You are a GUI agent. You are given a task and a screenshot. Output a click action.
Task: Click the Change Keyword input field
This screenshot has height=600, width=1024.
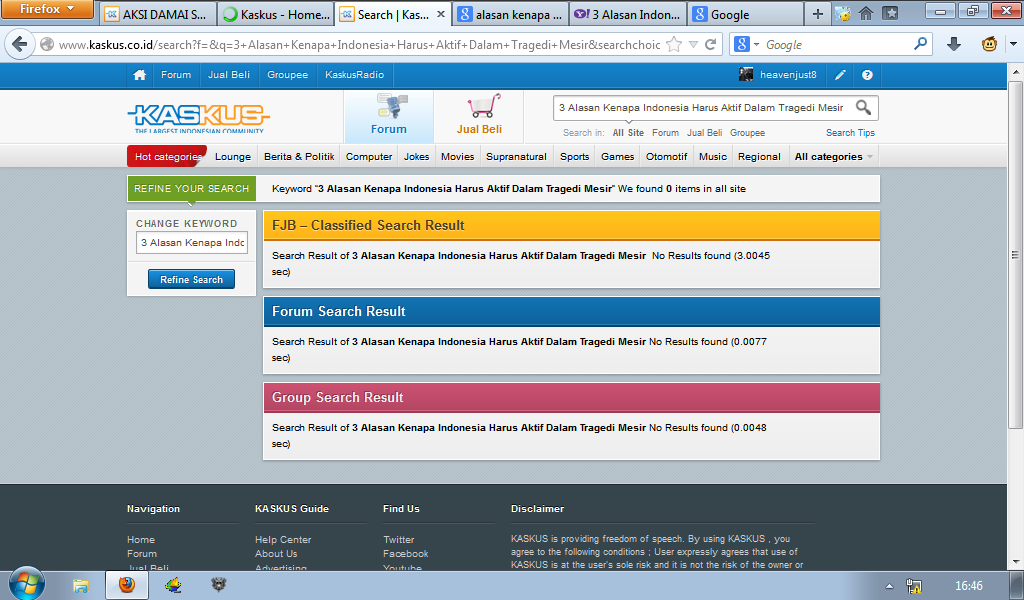(192, 243)
